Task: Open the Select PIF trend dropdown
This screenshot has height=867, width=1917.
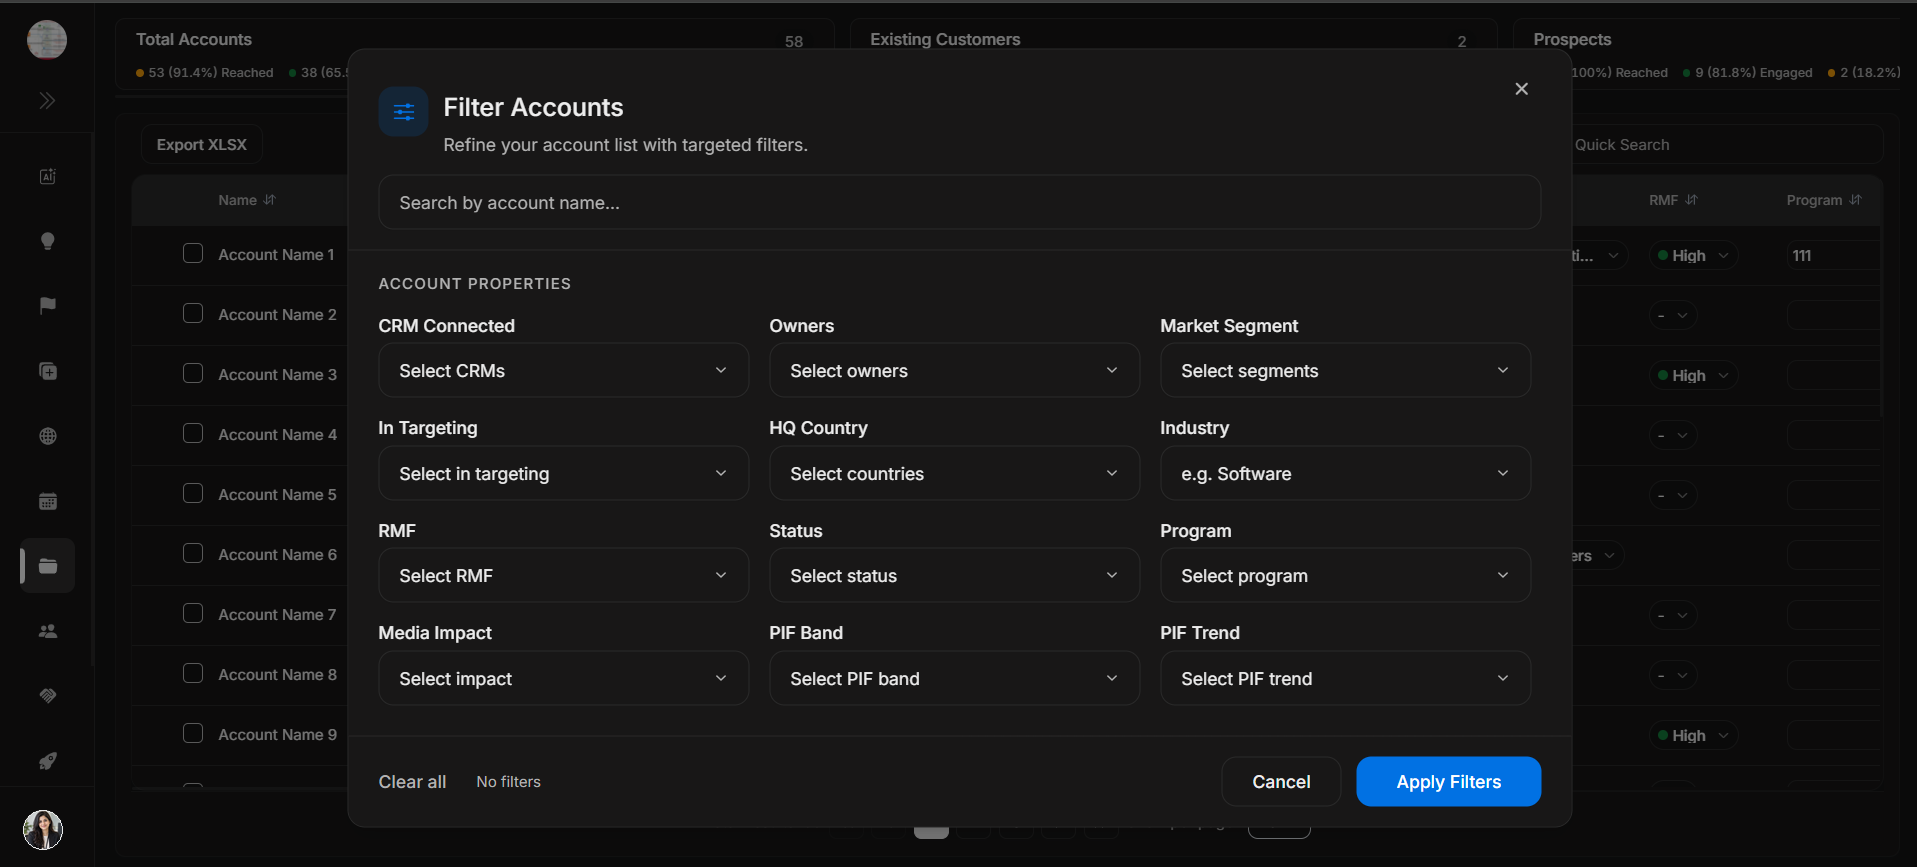Action: [1346, 679]
